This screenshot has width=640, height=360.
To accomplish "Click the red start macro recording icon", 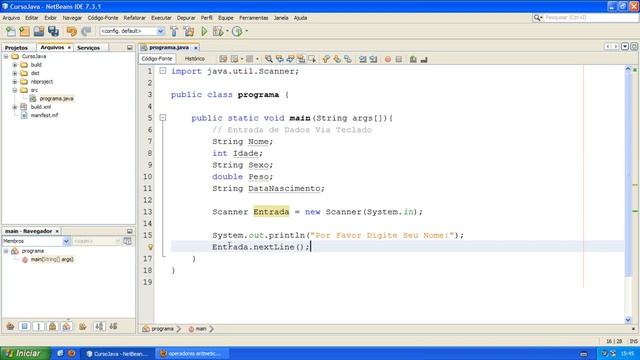I will click(388, 59).
